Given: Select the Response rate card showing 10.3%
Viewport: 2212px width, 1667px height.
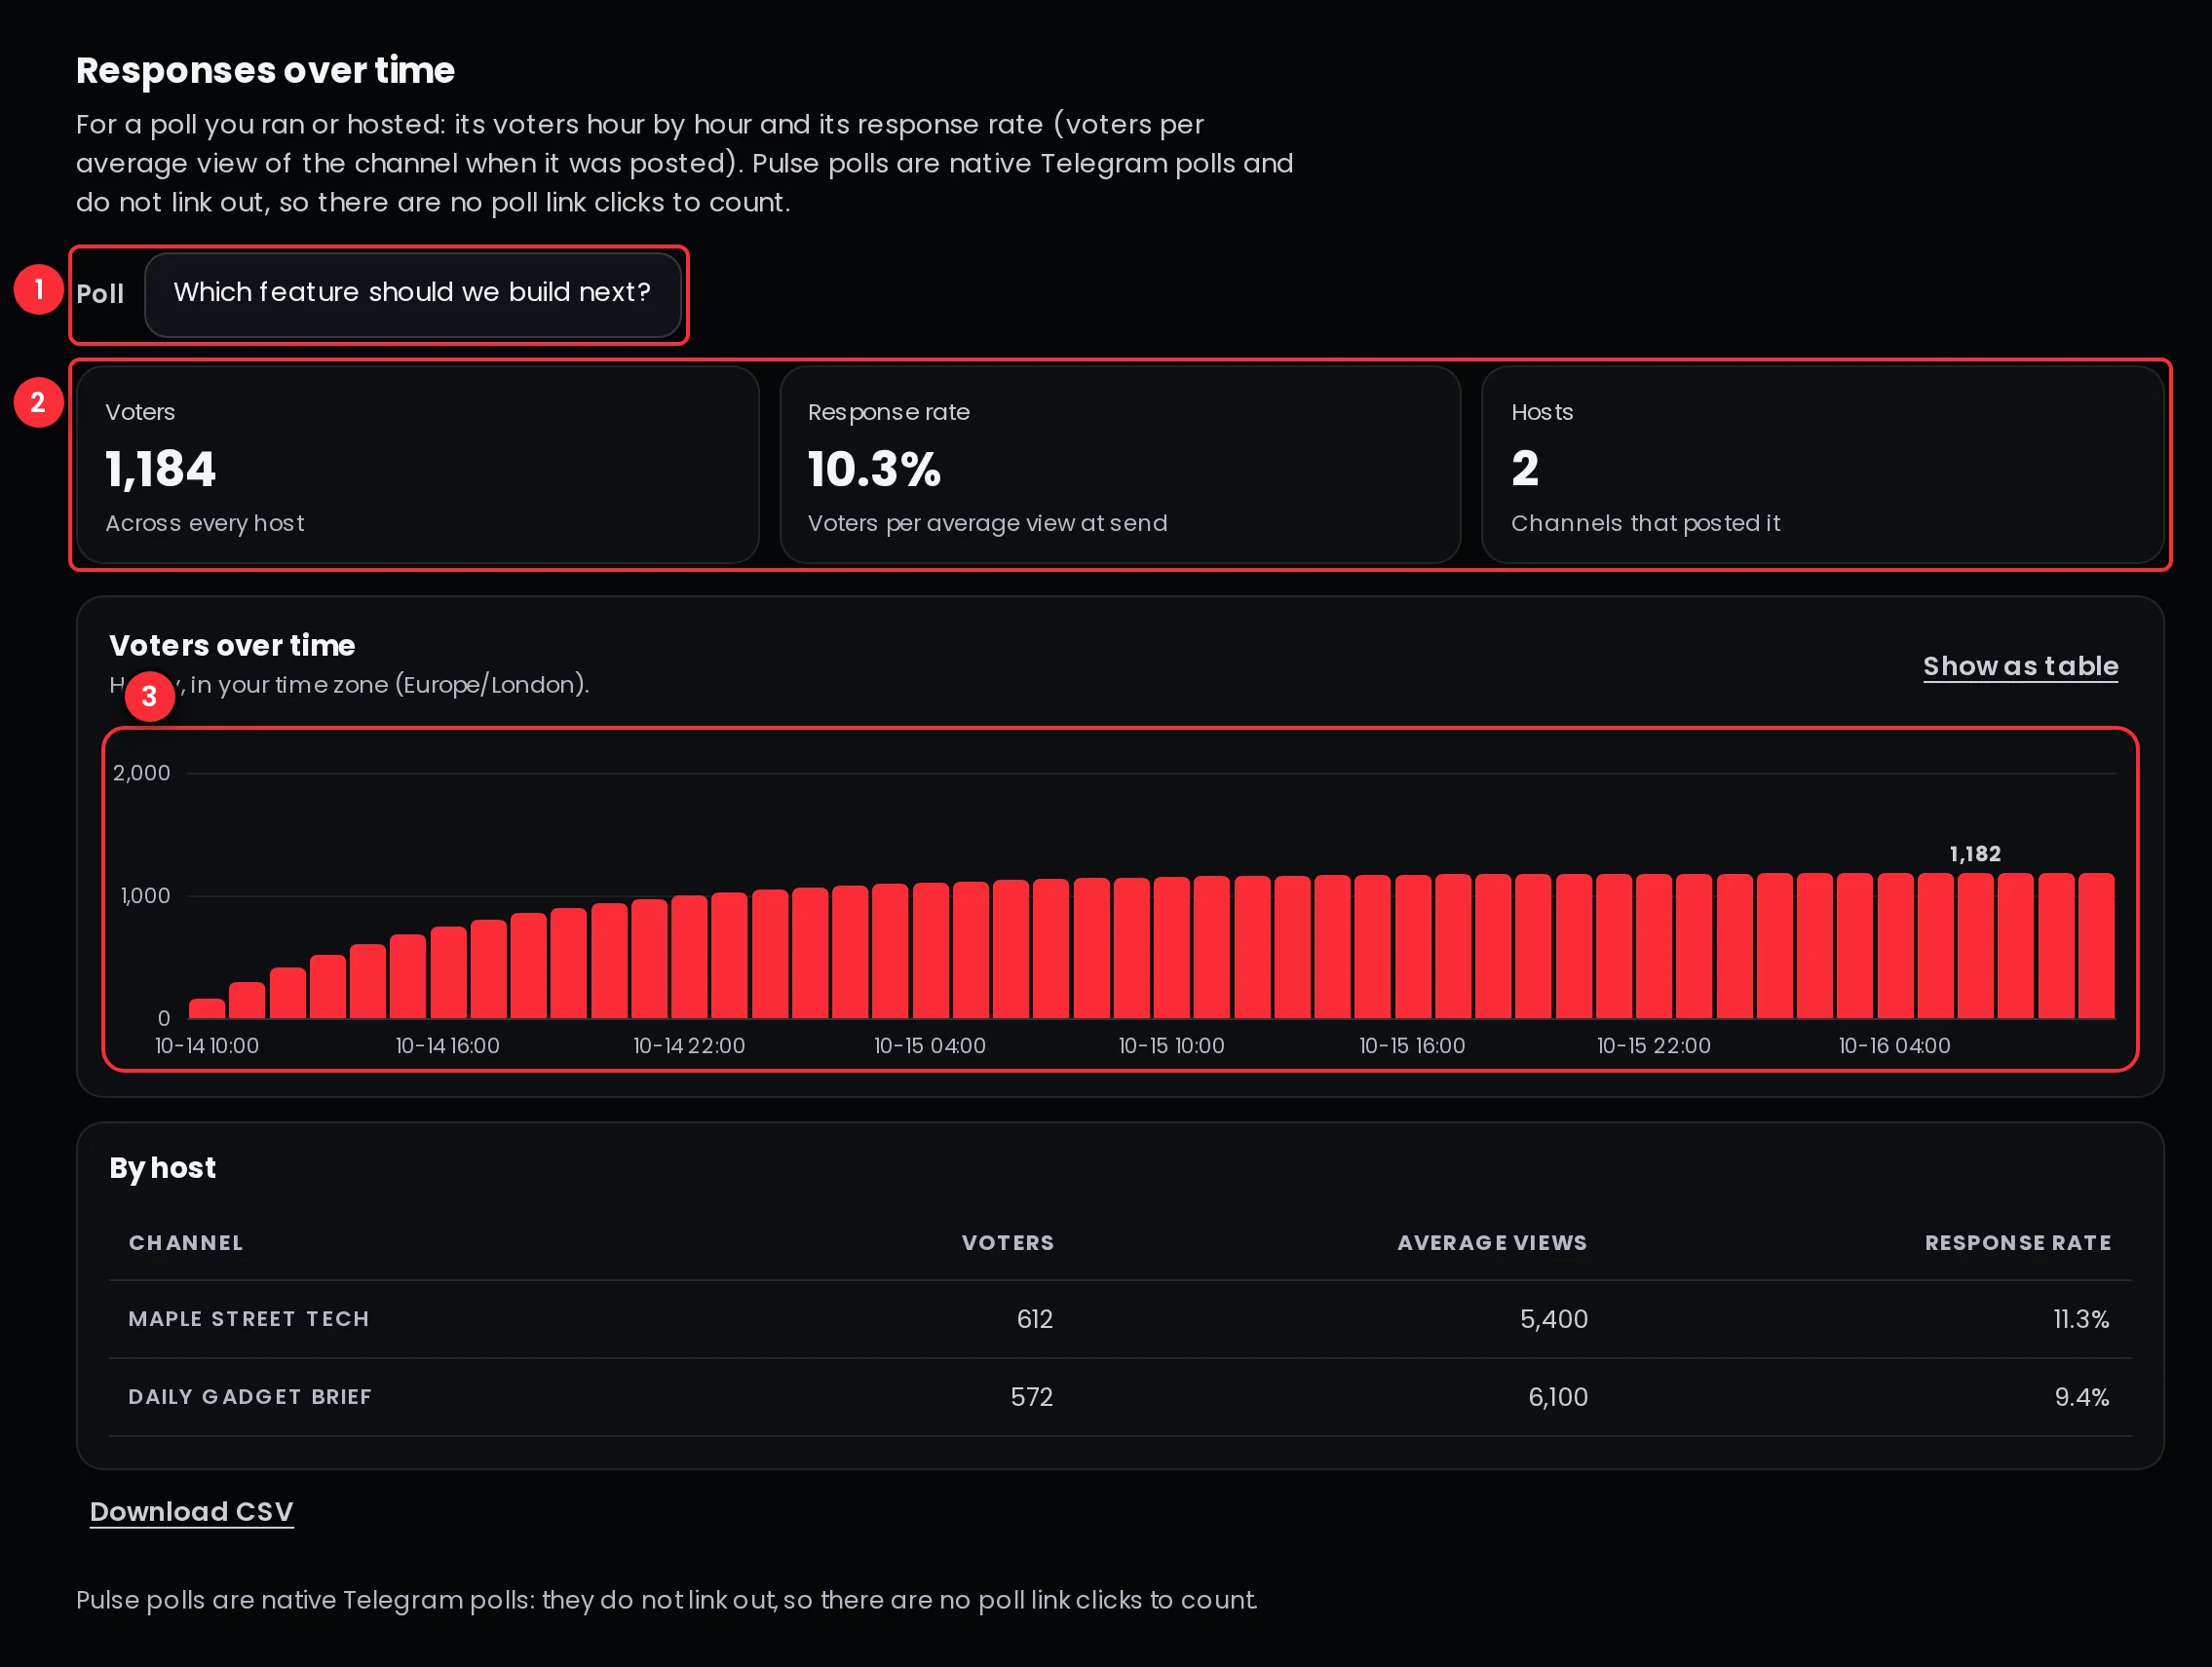Looking at the screenshot, I should (x=1120, y=465).
